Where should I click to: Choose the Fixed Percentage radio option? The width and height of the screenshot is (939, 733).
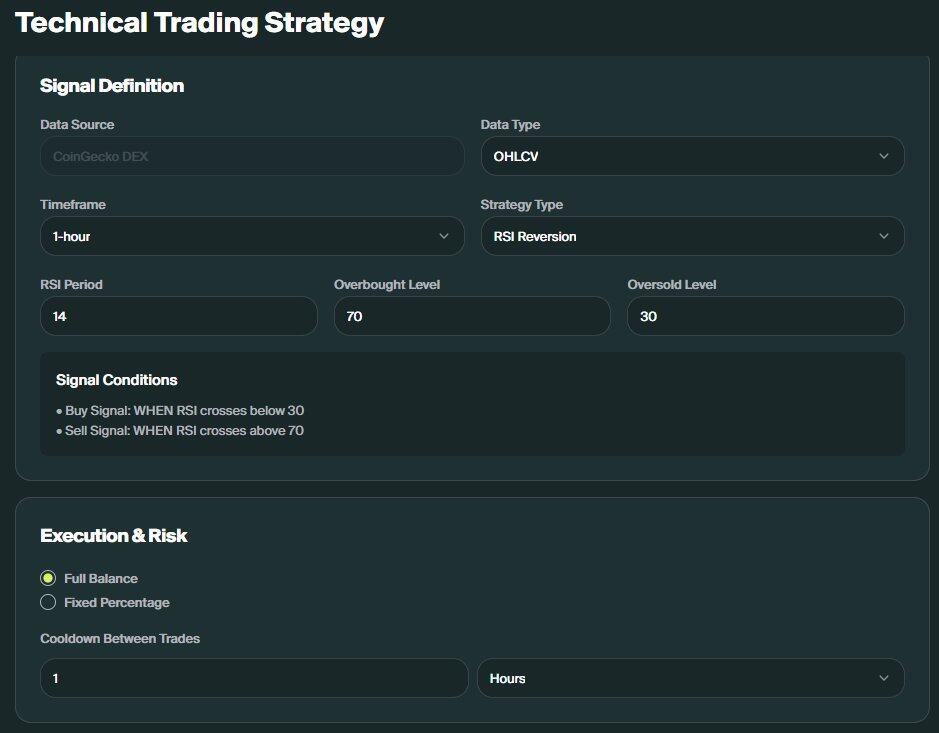point(48,602)
